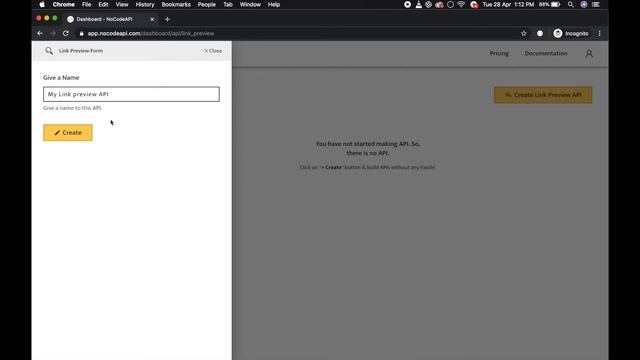Click the Wi-Fi status icon
The width and height of the screenshot is (640, 360).
pyautogui.click(x=461, y=4)
